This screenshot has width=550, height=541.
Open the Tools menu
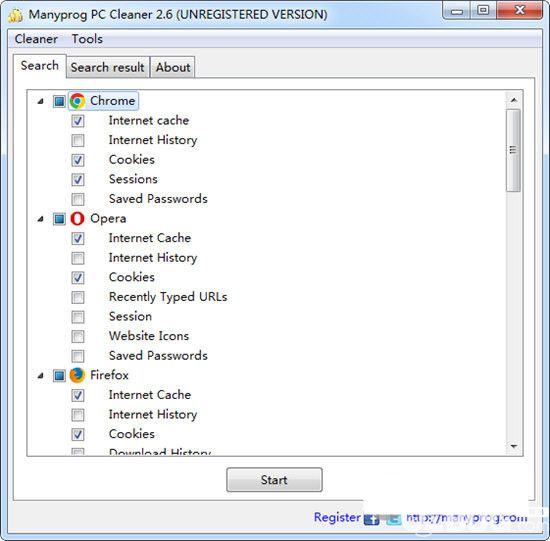coord(87,39)
